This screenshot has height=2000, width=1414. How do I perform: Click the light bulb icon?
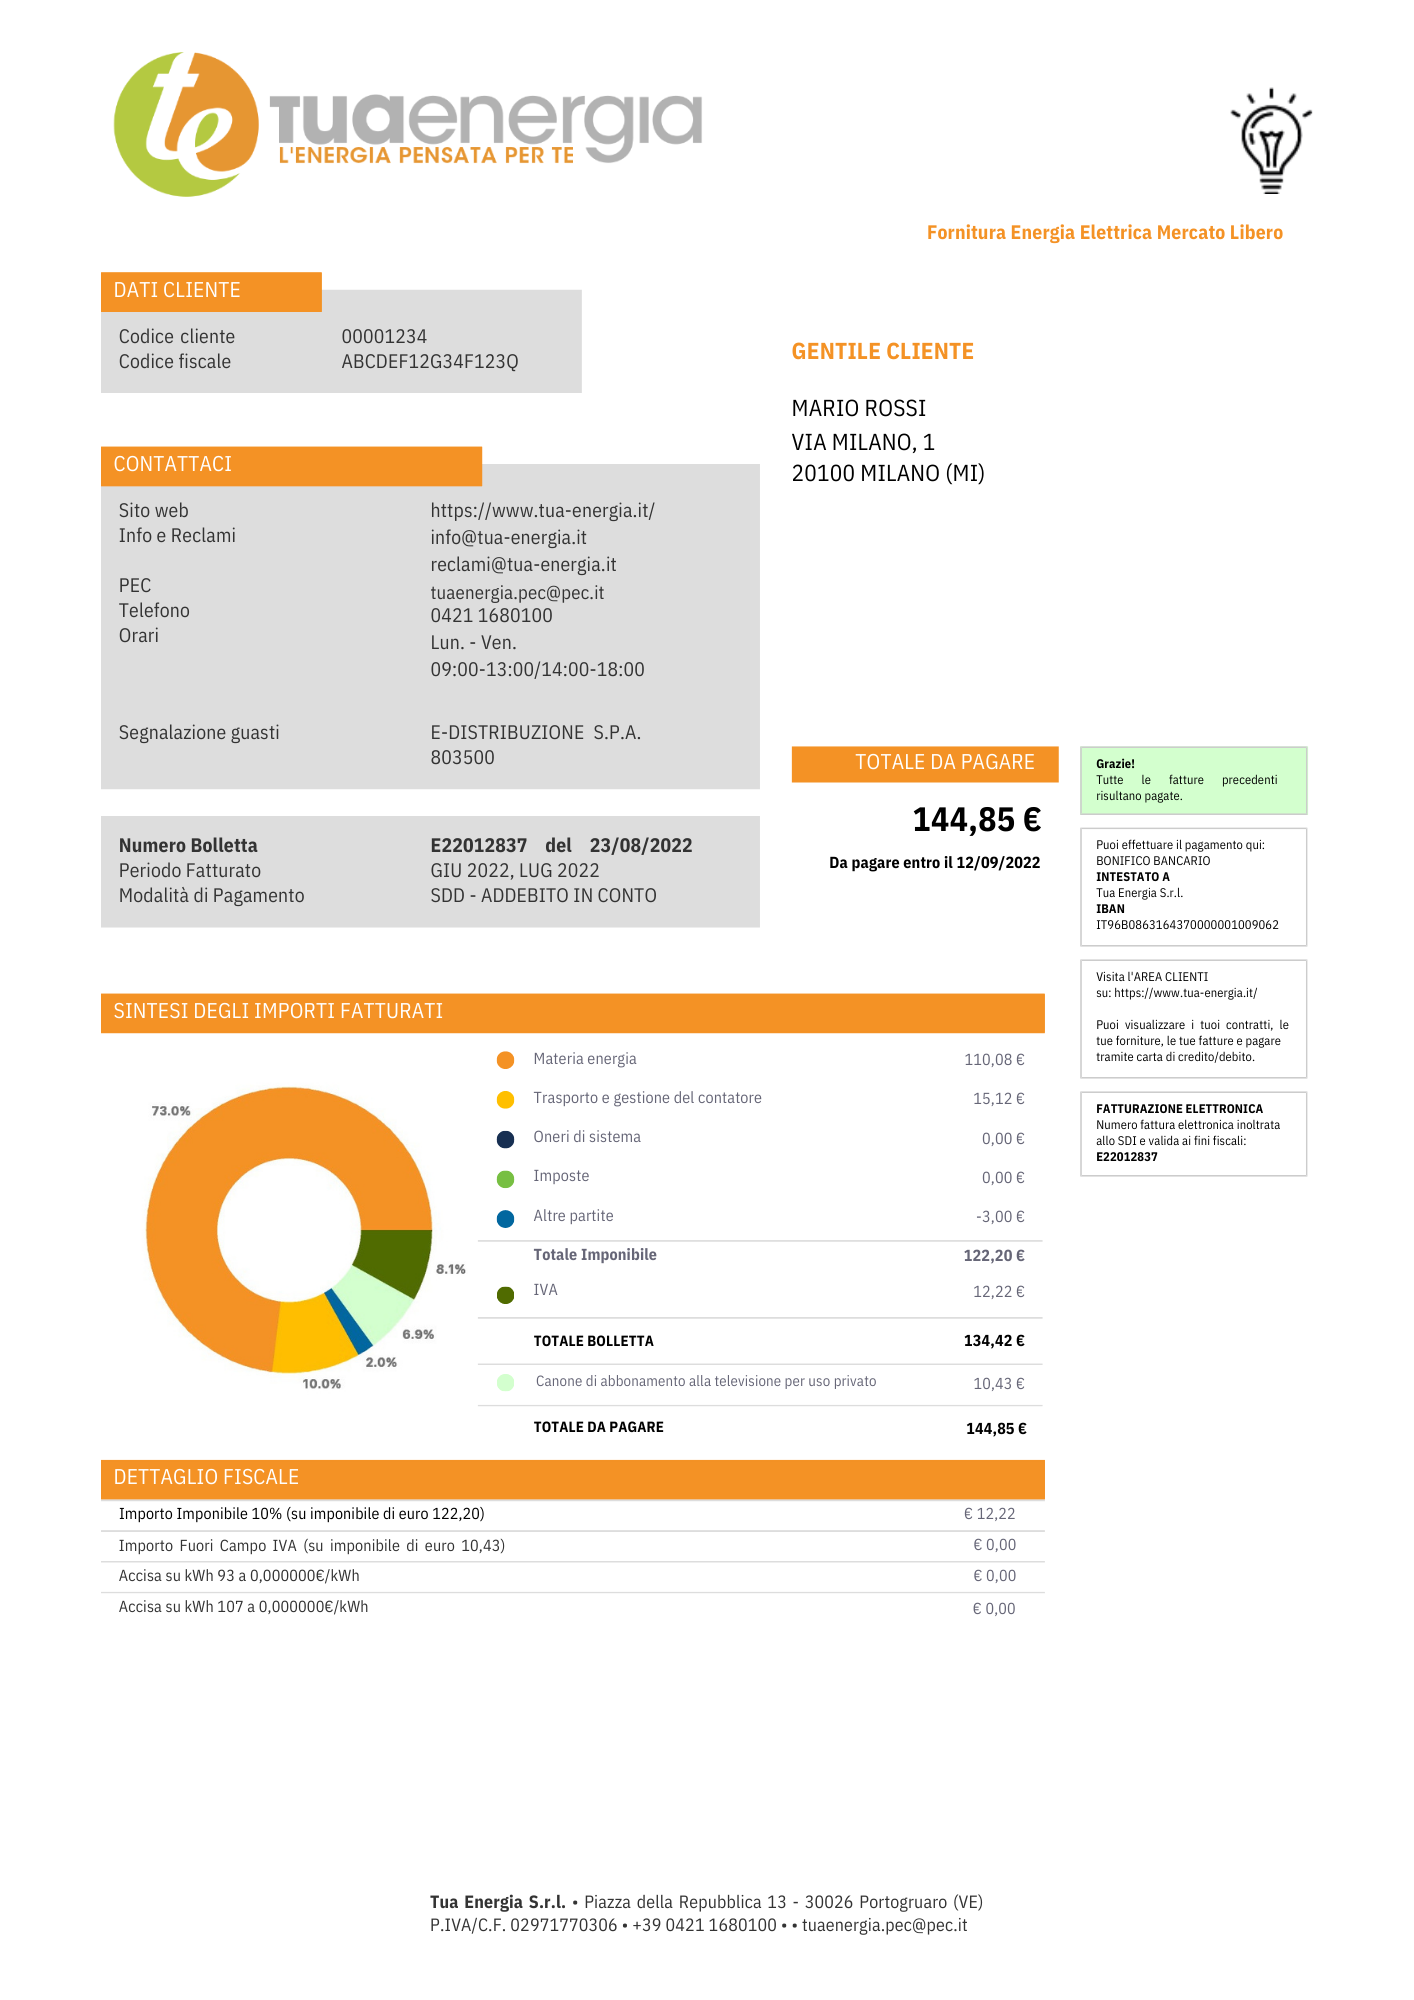pos(1270,141)
